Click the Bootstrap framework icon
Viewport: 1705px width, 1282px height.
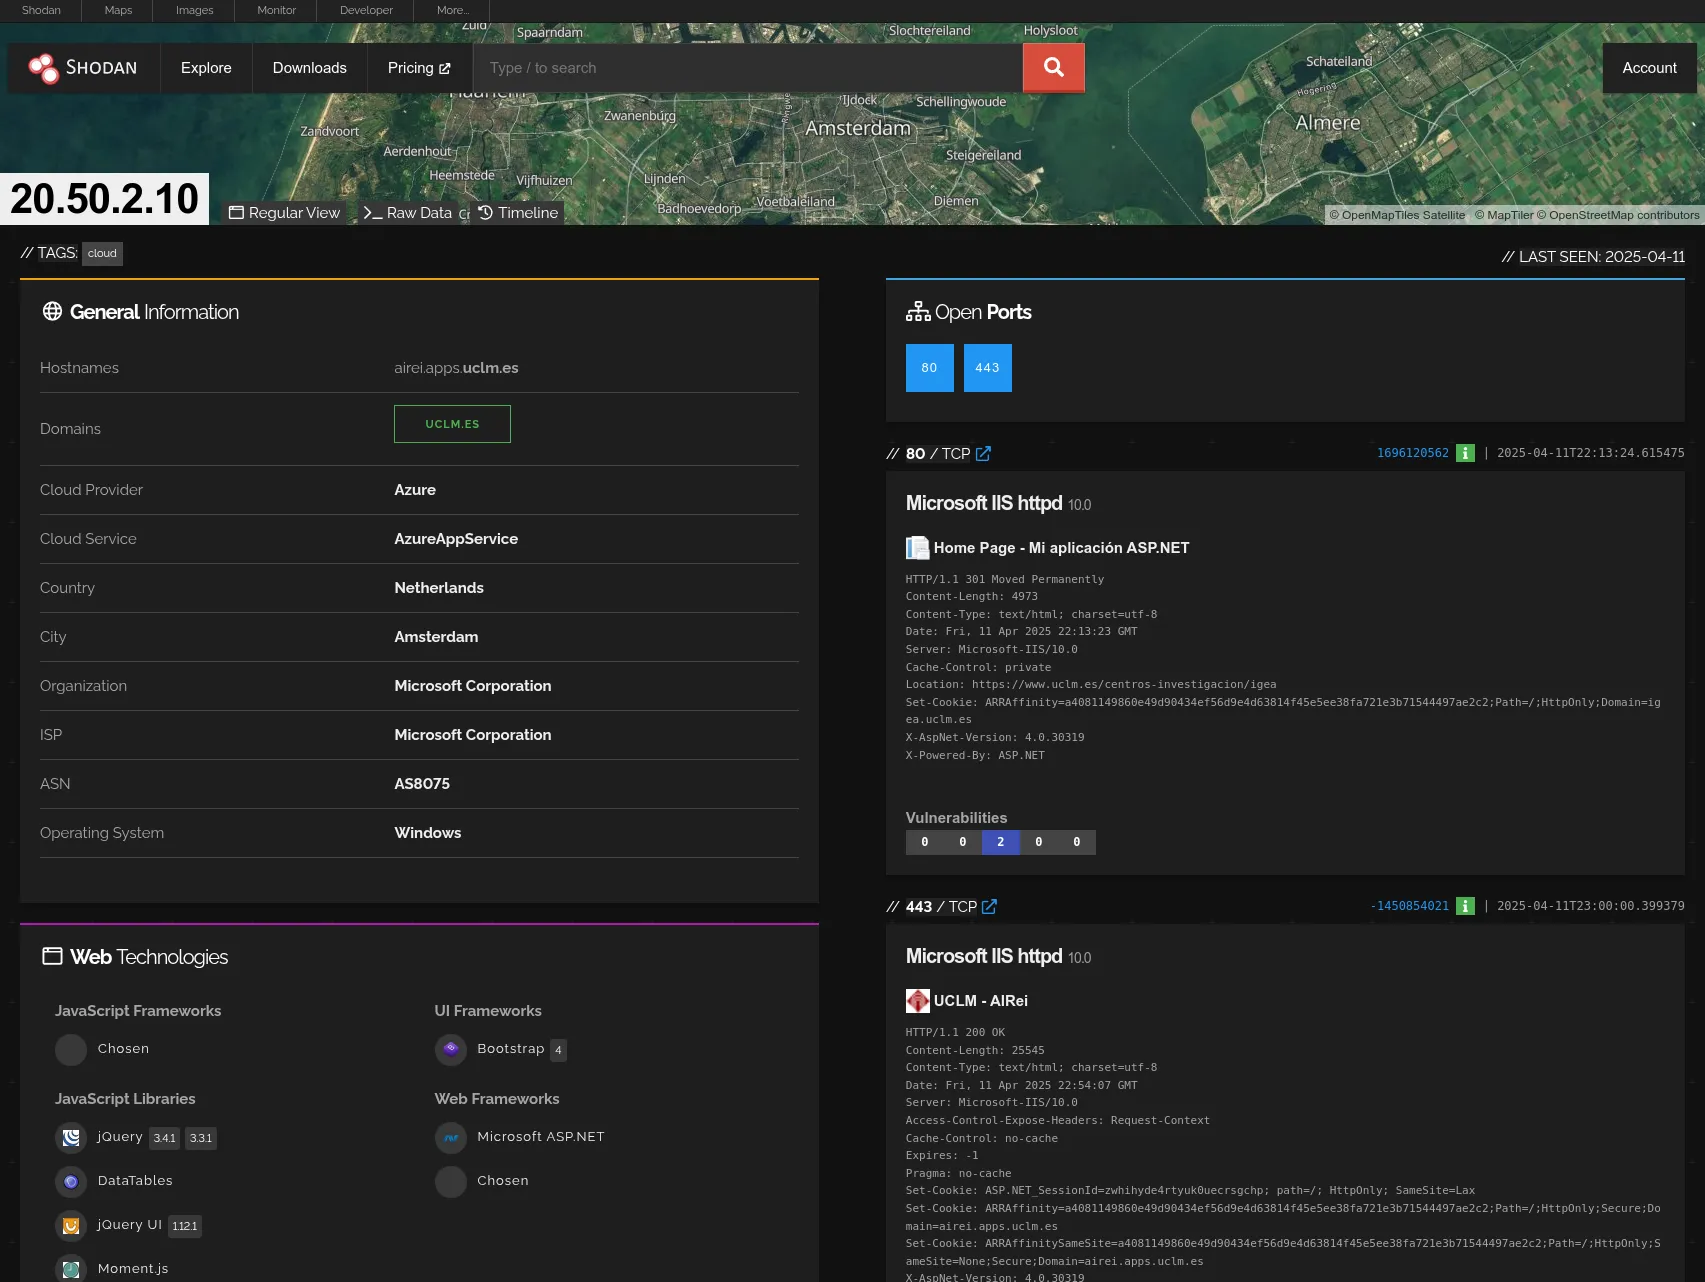click(x=451, y=1049)
